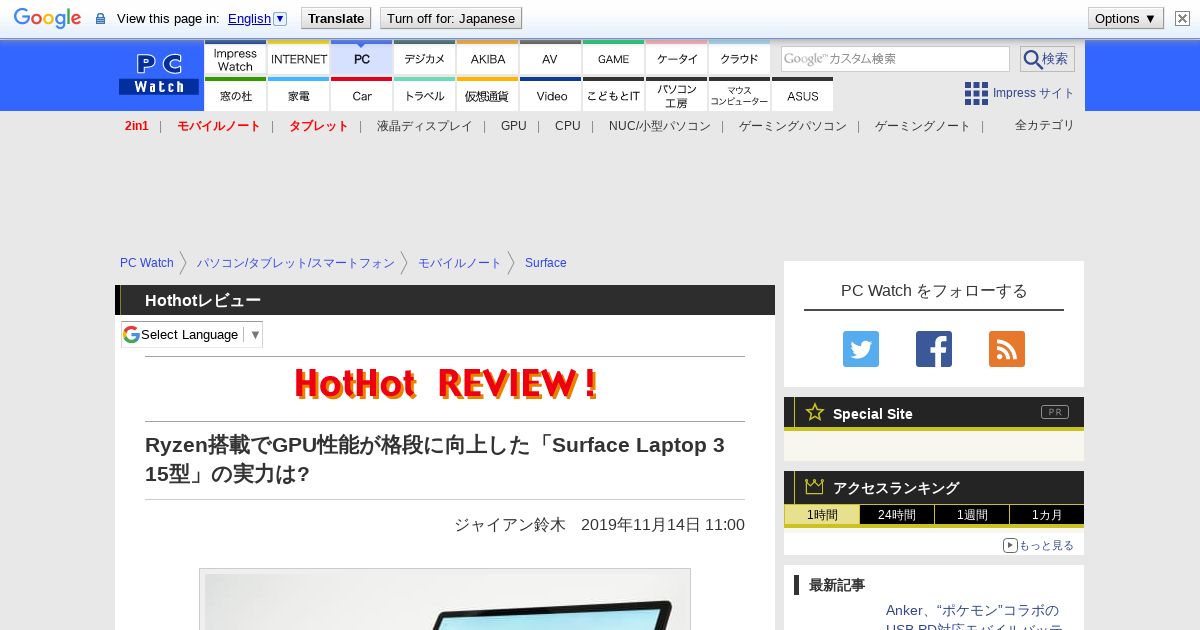Close the Google translate bar
Screen dimensions: 1200x630
tap(1182, 18)
